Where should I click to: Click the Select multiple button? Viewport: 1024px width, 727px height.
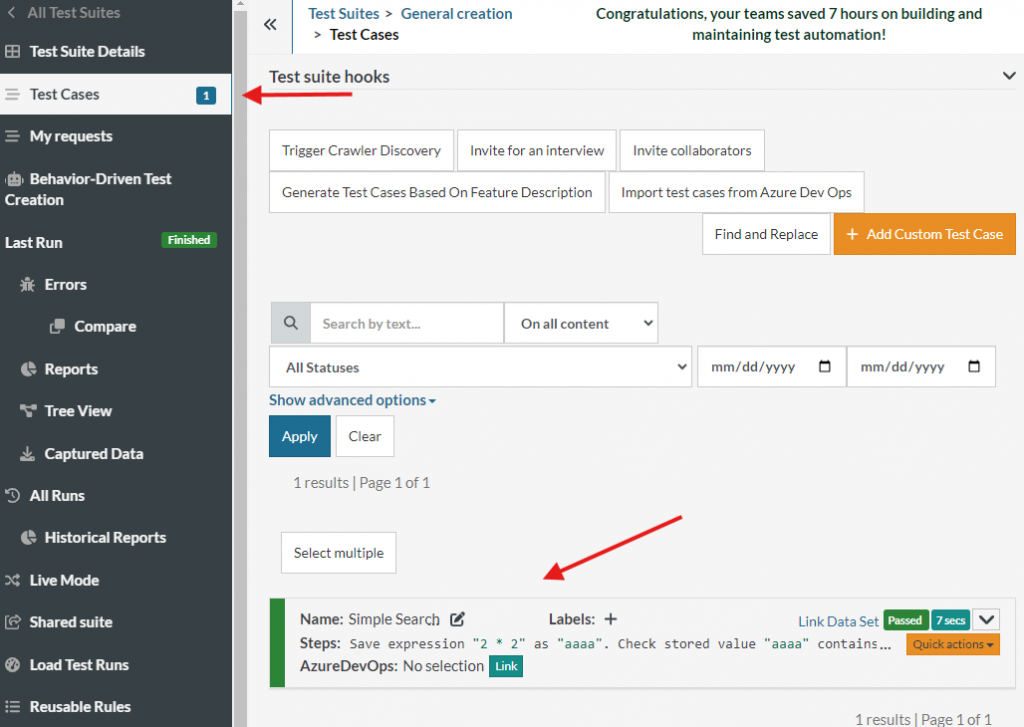pyautogui.click(x=338, y=553)
